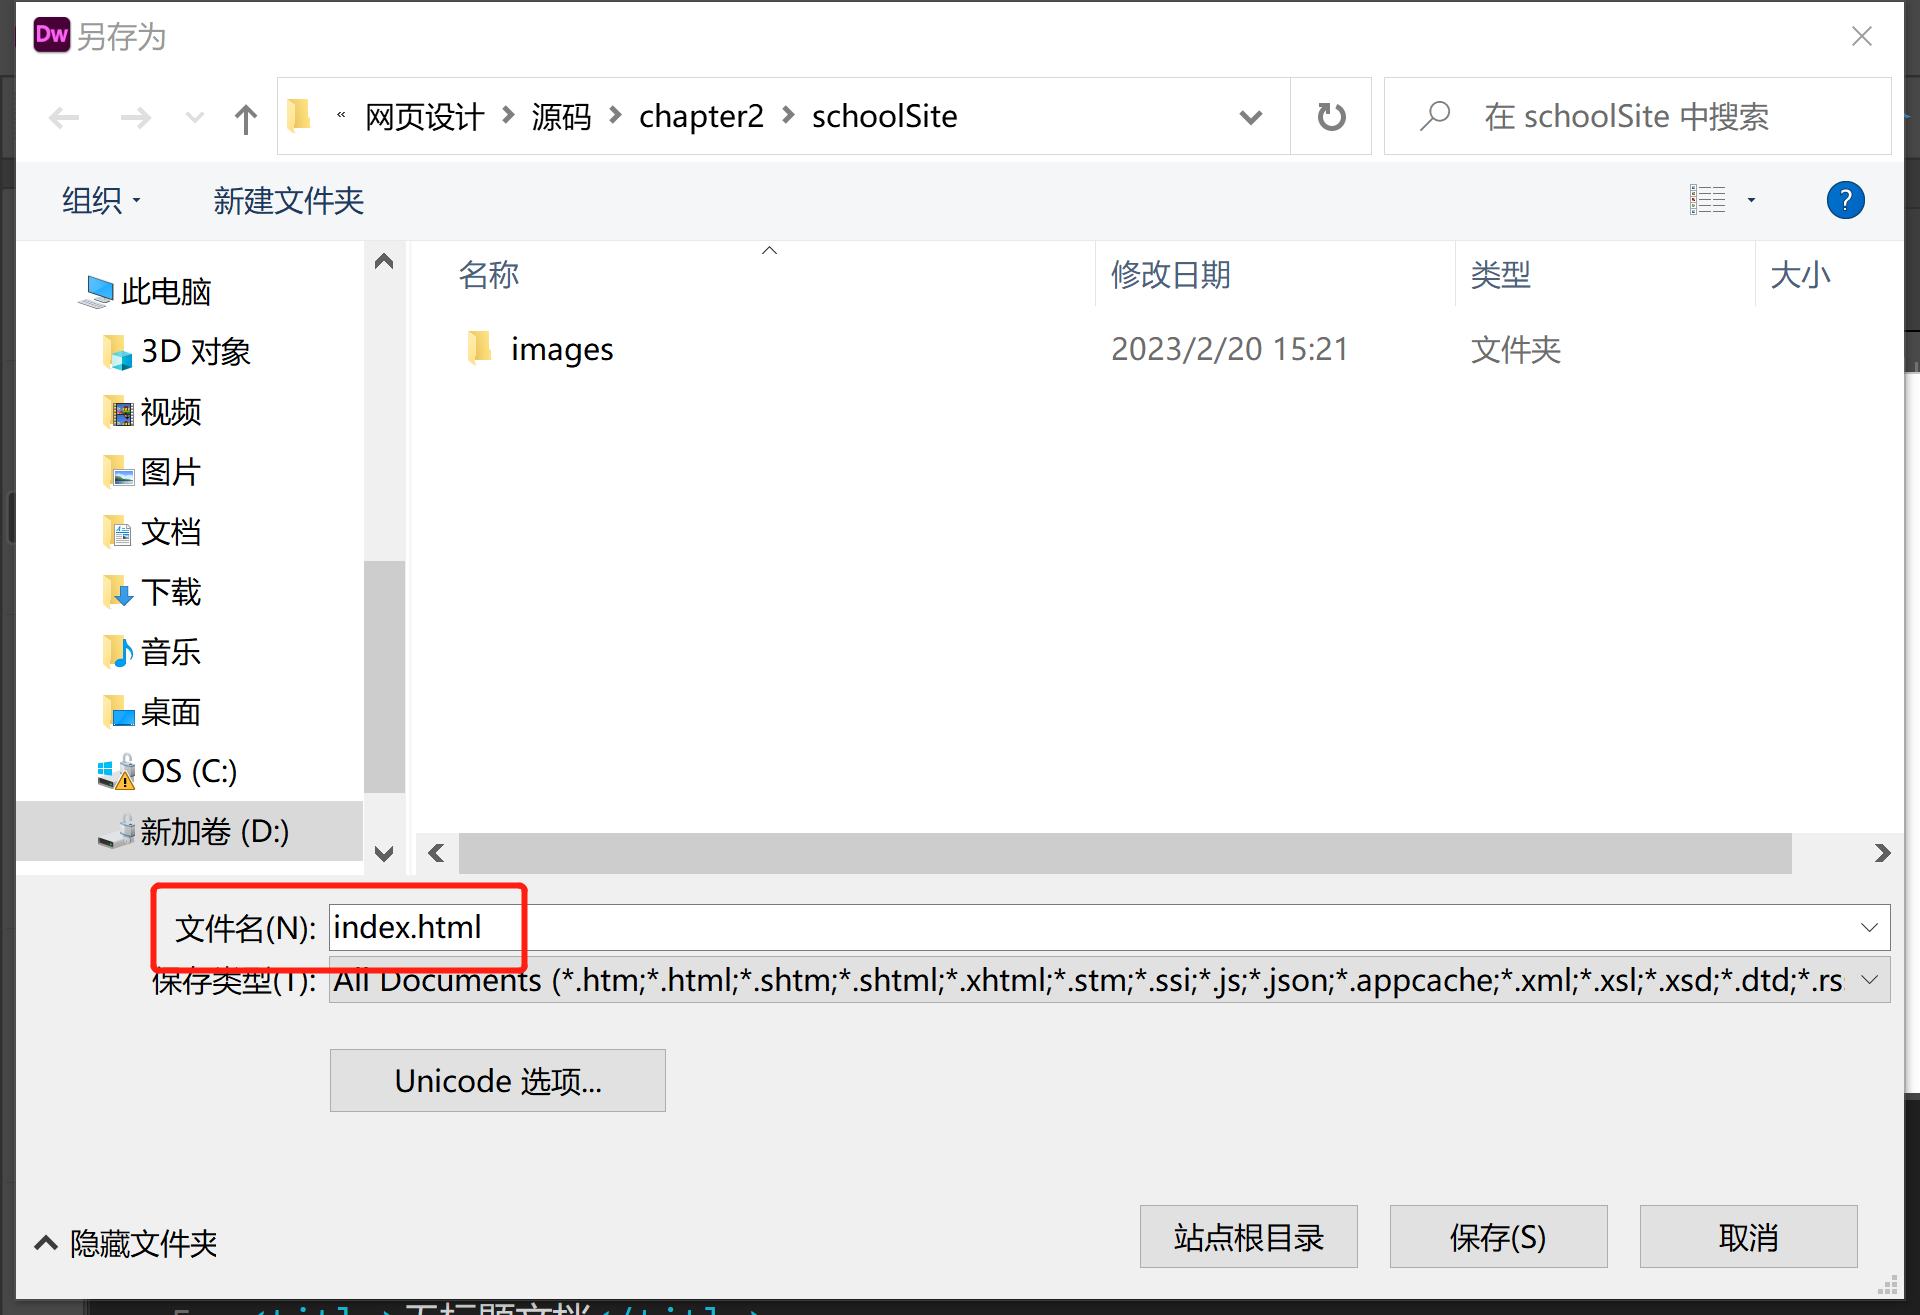Open the images folder in file list
1920x1315 pixels.
tap(561, 349)
